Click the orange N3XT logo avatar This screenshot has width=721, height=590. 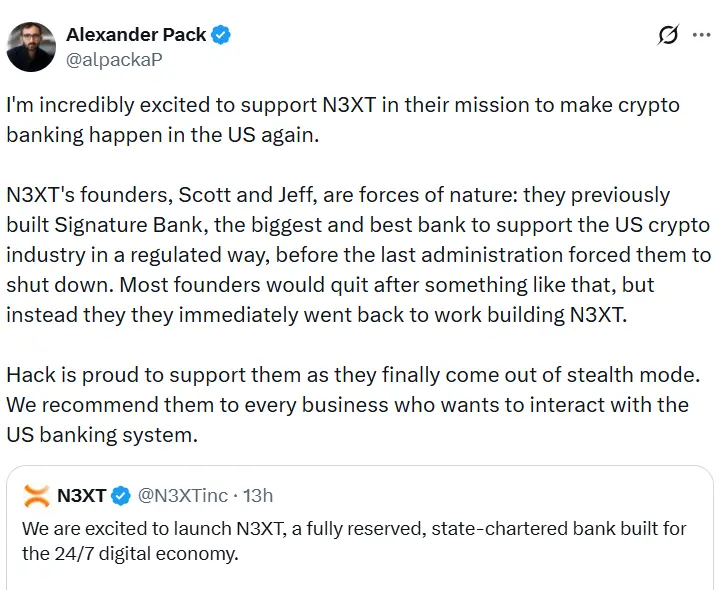click(36, 496)
